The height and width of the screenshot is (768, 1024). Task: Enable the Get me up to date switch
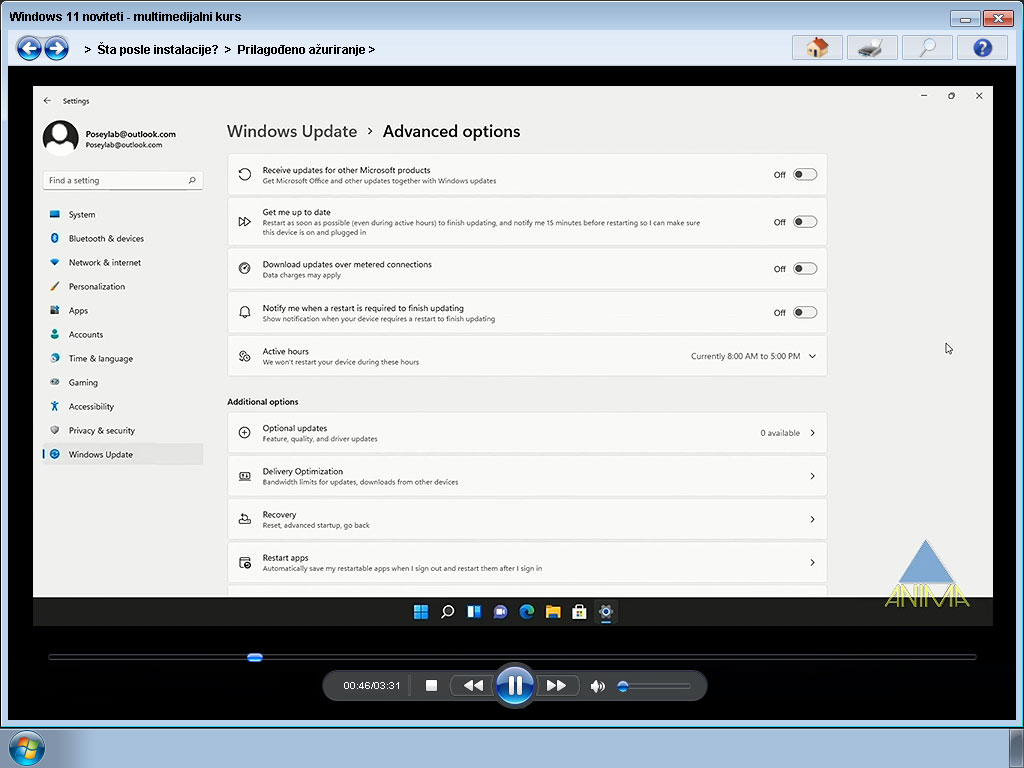coord(805,222)
